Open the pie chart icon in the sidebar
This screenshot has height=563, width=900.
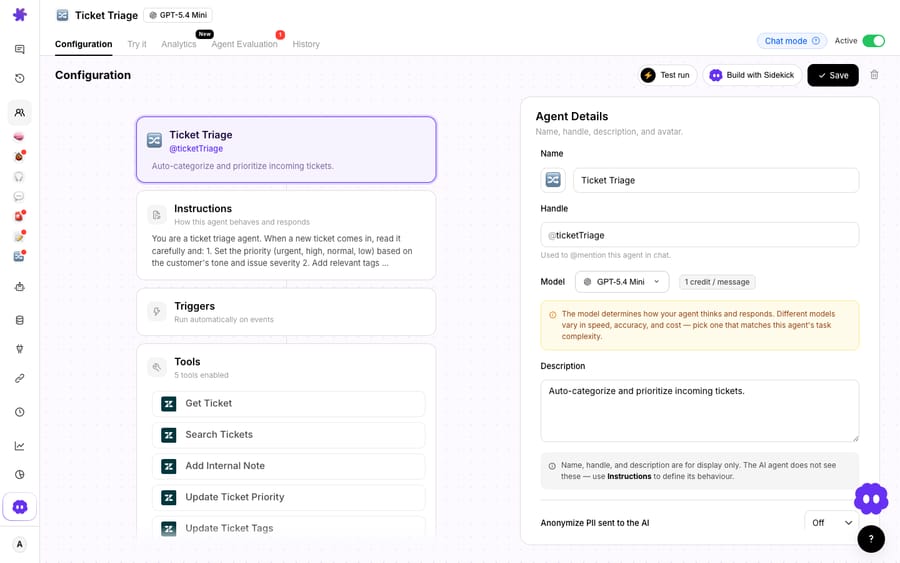click(20, 475)
